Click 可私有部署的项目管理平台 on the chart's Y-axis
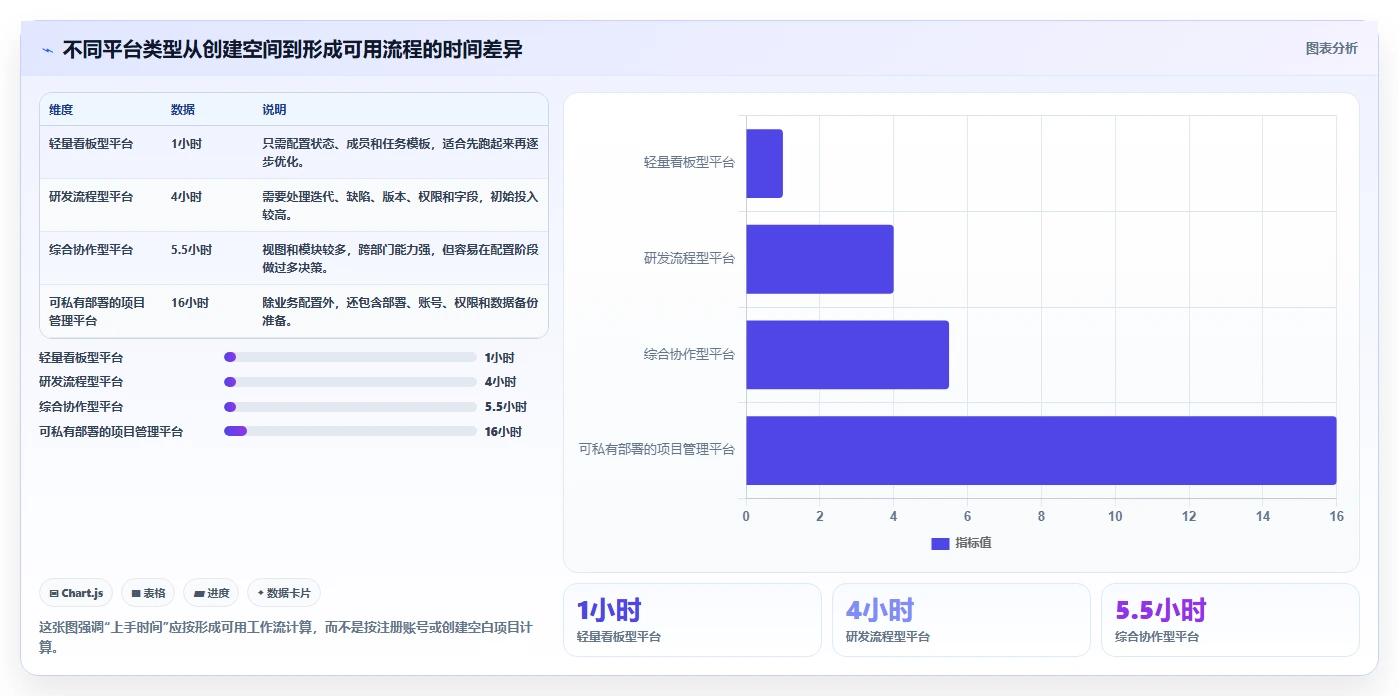1399x696 pixels. coord(657,450)
